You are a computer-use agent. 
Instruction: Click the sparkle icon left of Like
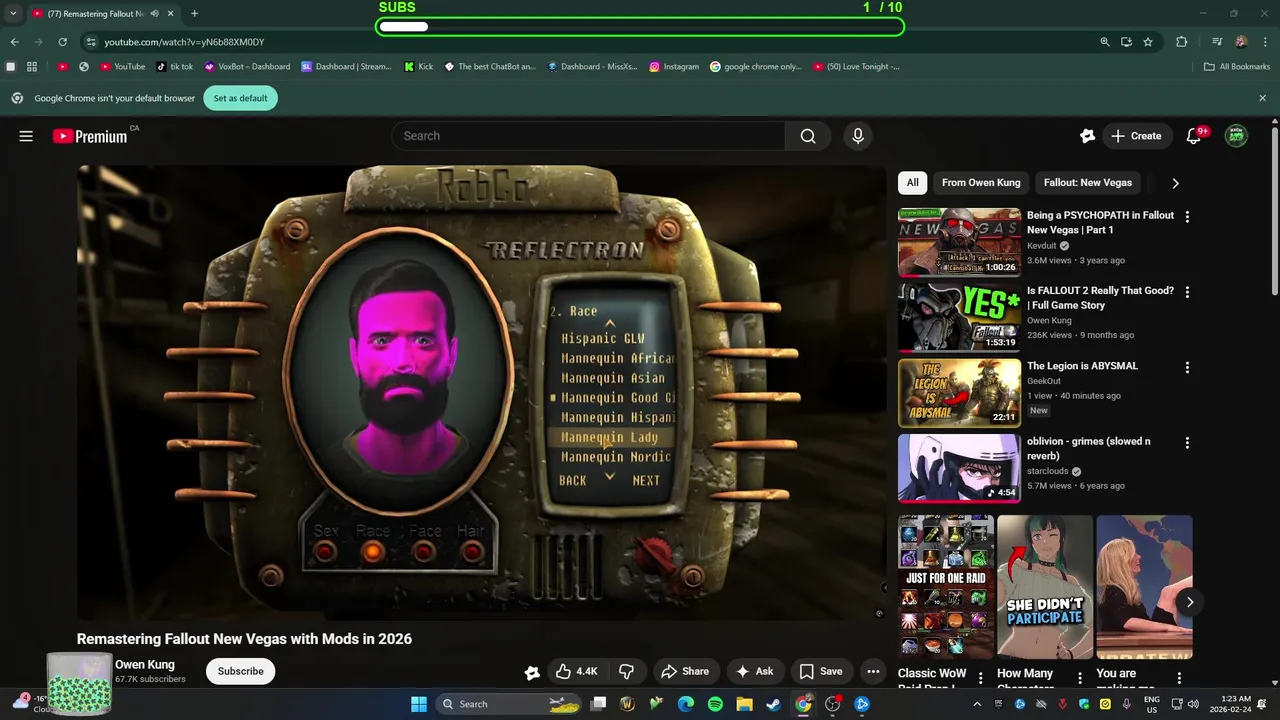coord(532,672)
